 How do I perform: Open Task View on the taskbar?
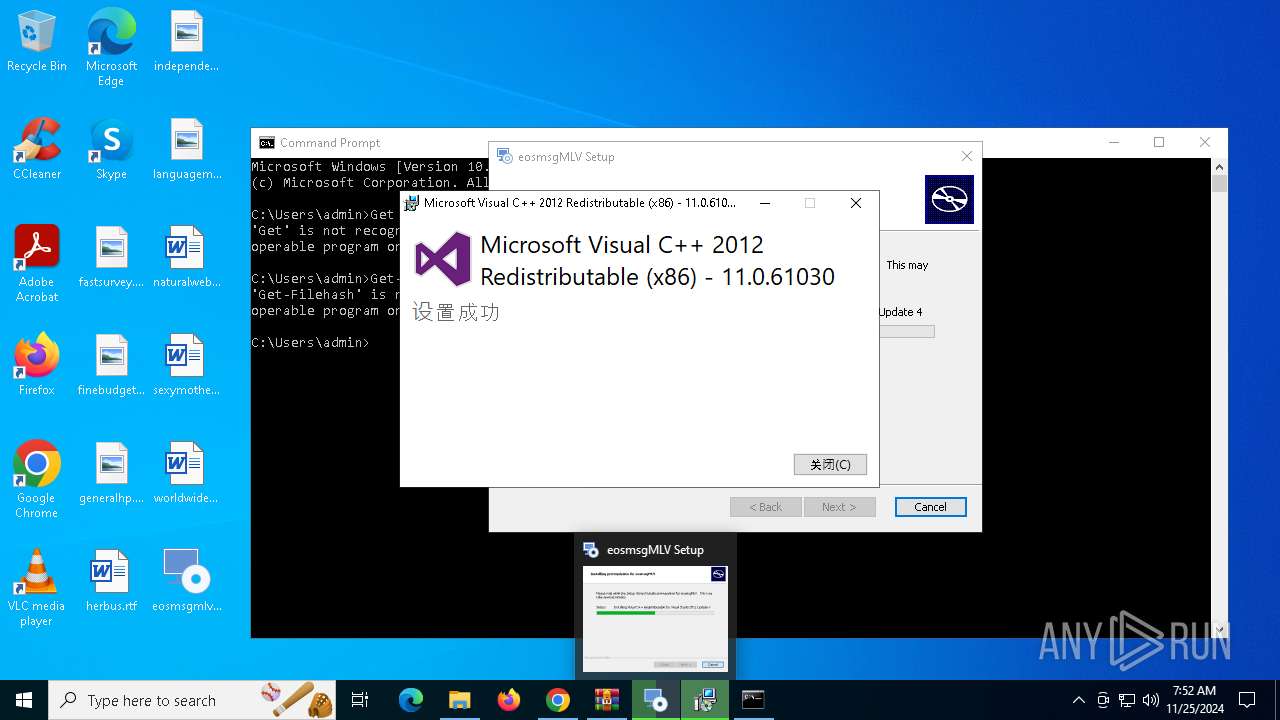point(360,700)
